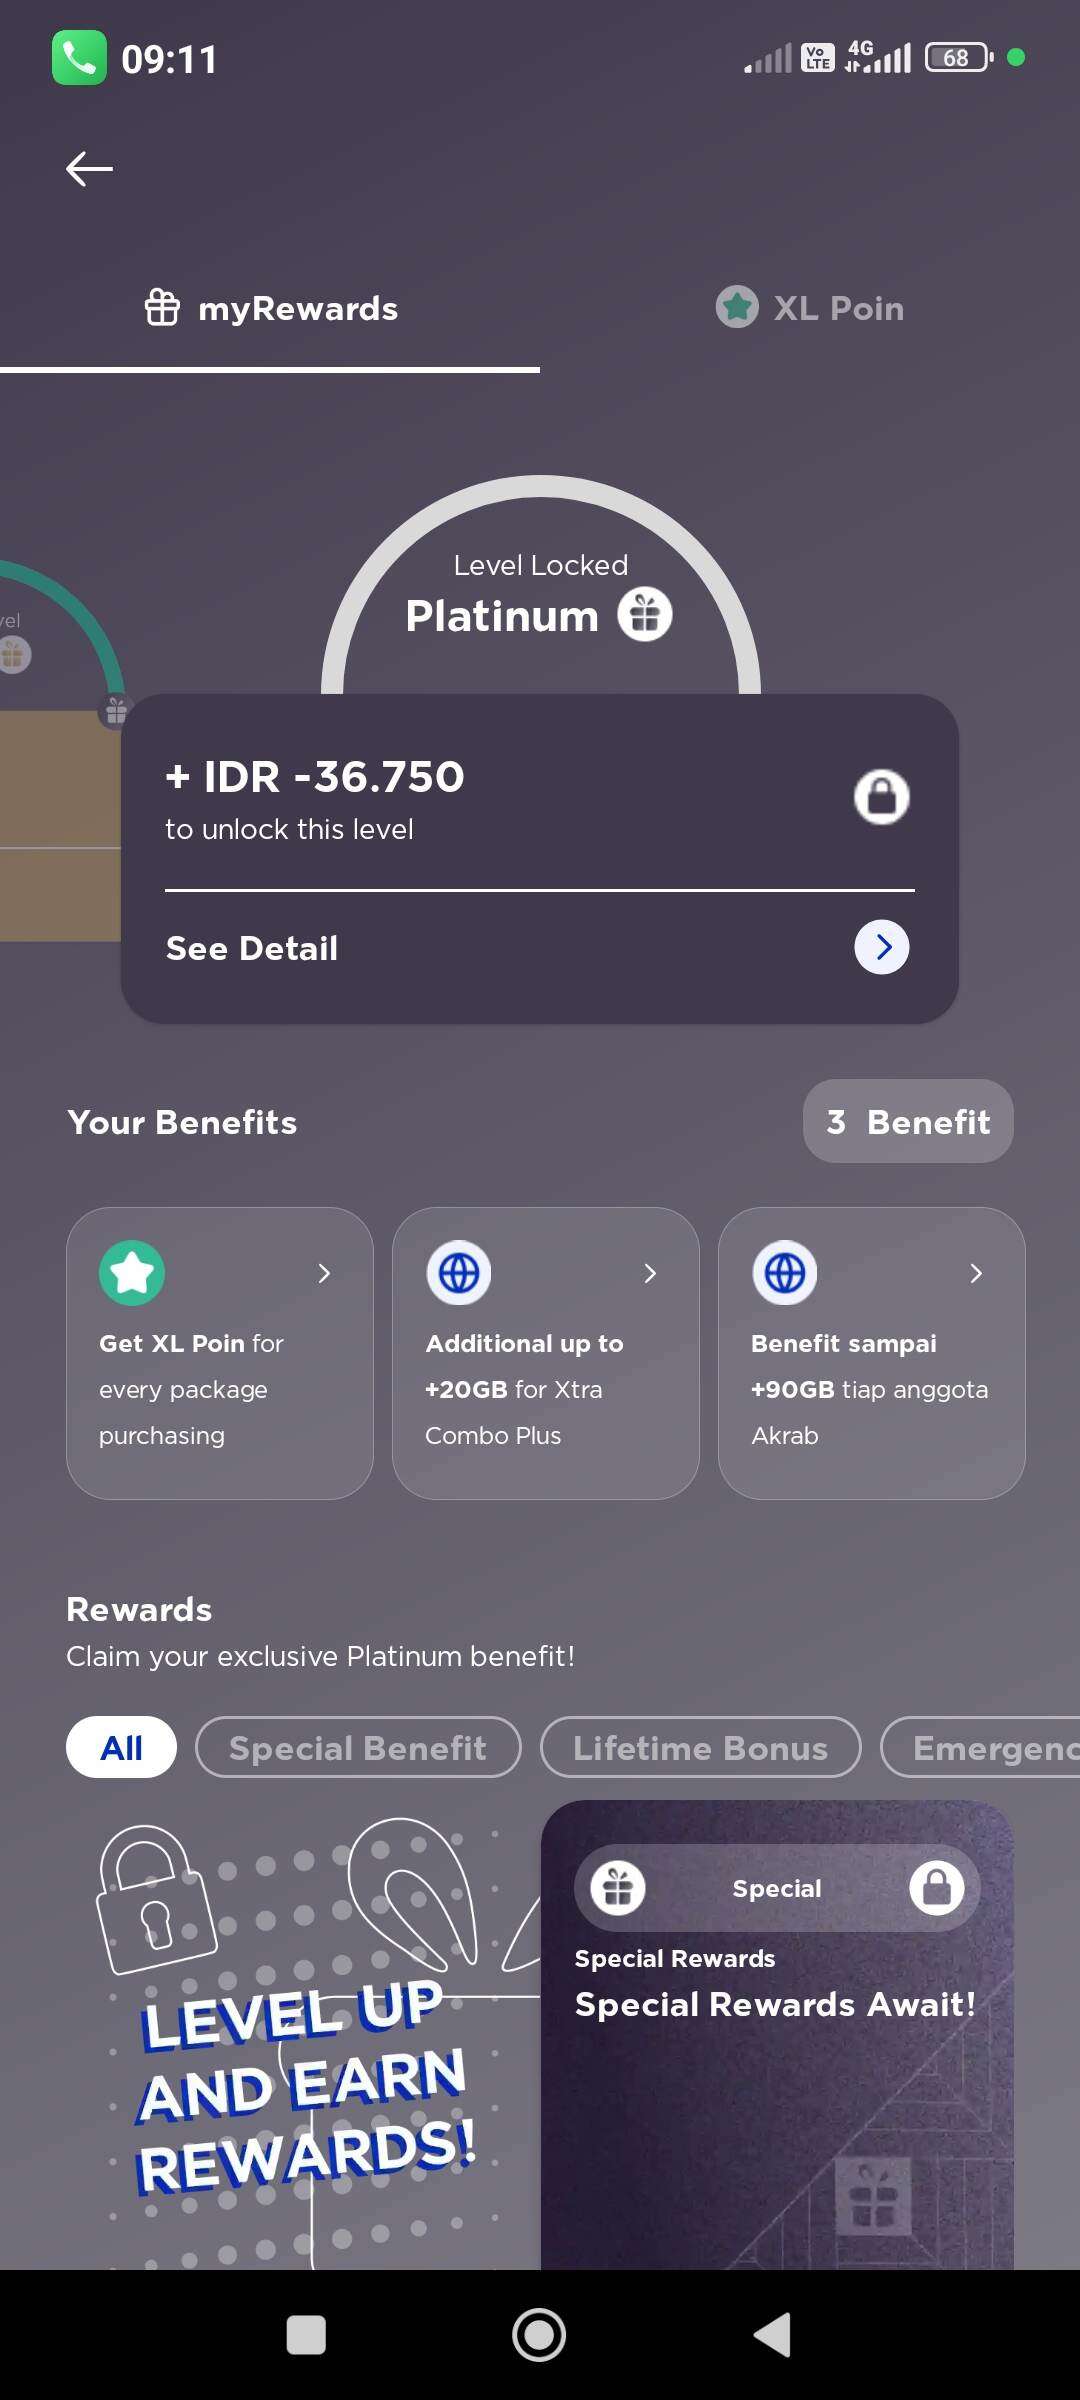Switch to the XL Poin tab

pos(810,308)
